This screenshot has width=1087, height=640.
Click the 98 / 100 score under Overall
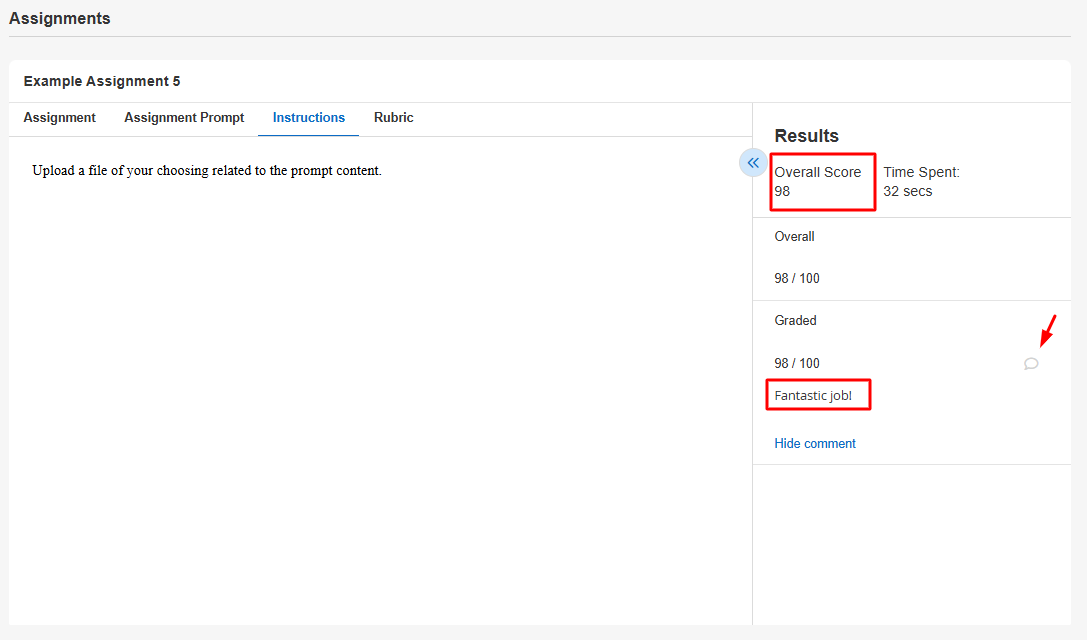coord(796,278)
